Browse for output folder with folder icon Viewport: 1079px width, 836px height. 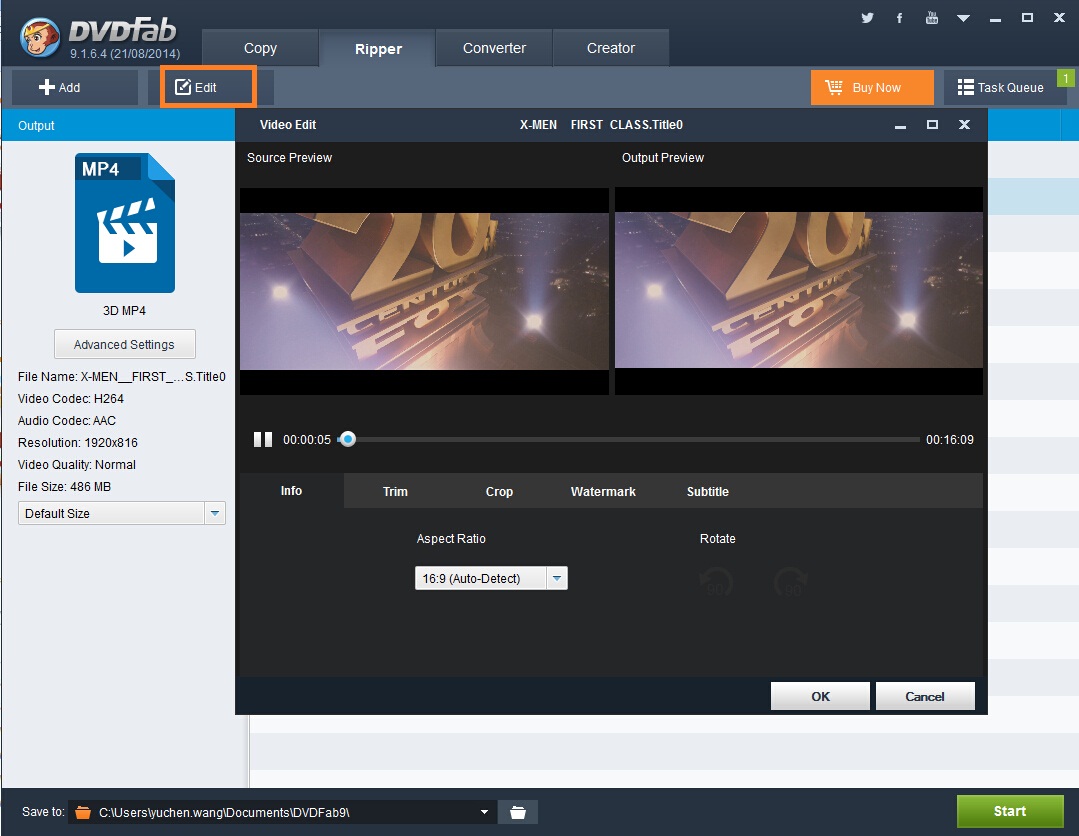(x=517, y=812)
